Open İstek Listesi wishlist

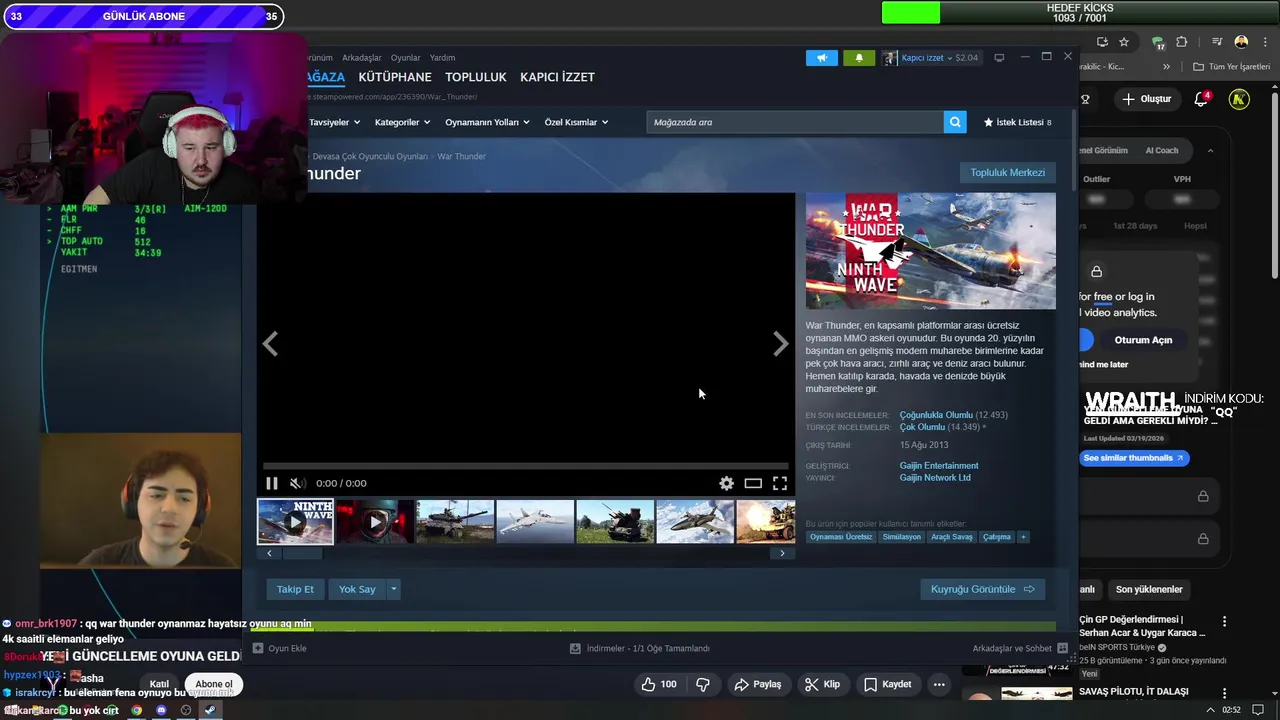coord(1018,122)
